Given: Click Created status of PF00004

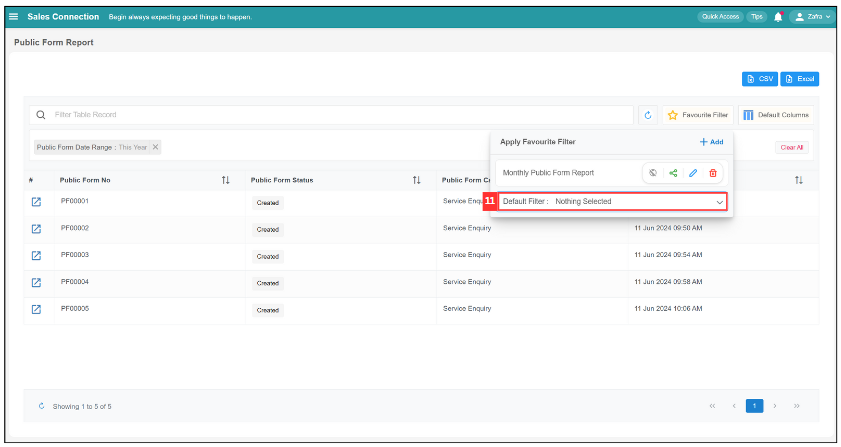Looking at the screenshot, I should [x=268, y=283].
